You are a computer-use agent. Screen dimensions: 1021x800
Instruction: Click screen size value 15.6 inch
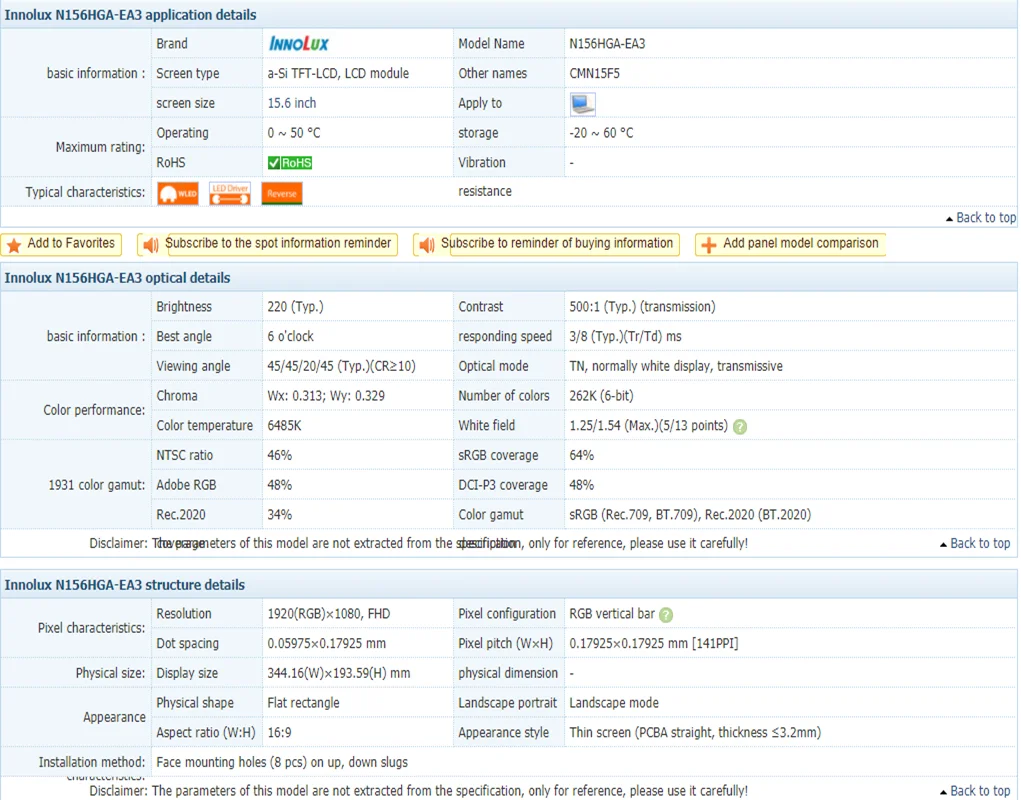point(292,103)
